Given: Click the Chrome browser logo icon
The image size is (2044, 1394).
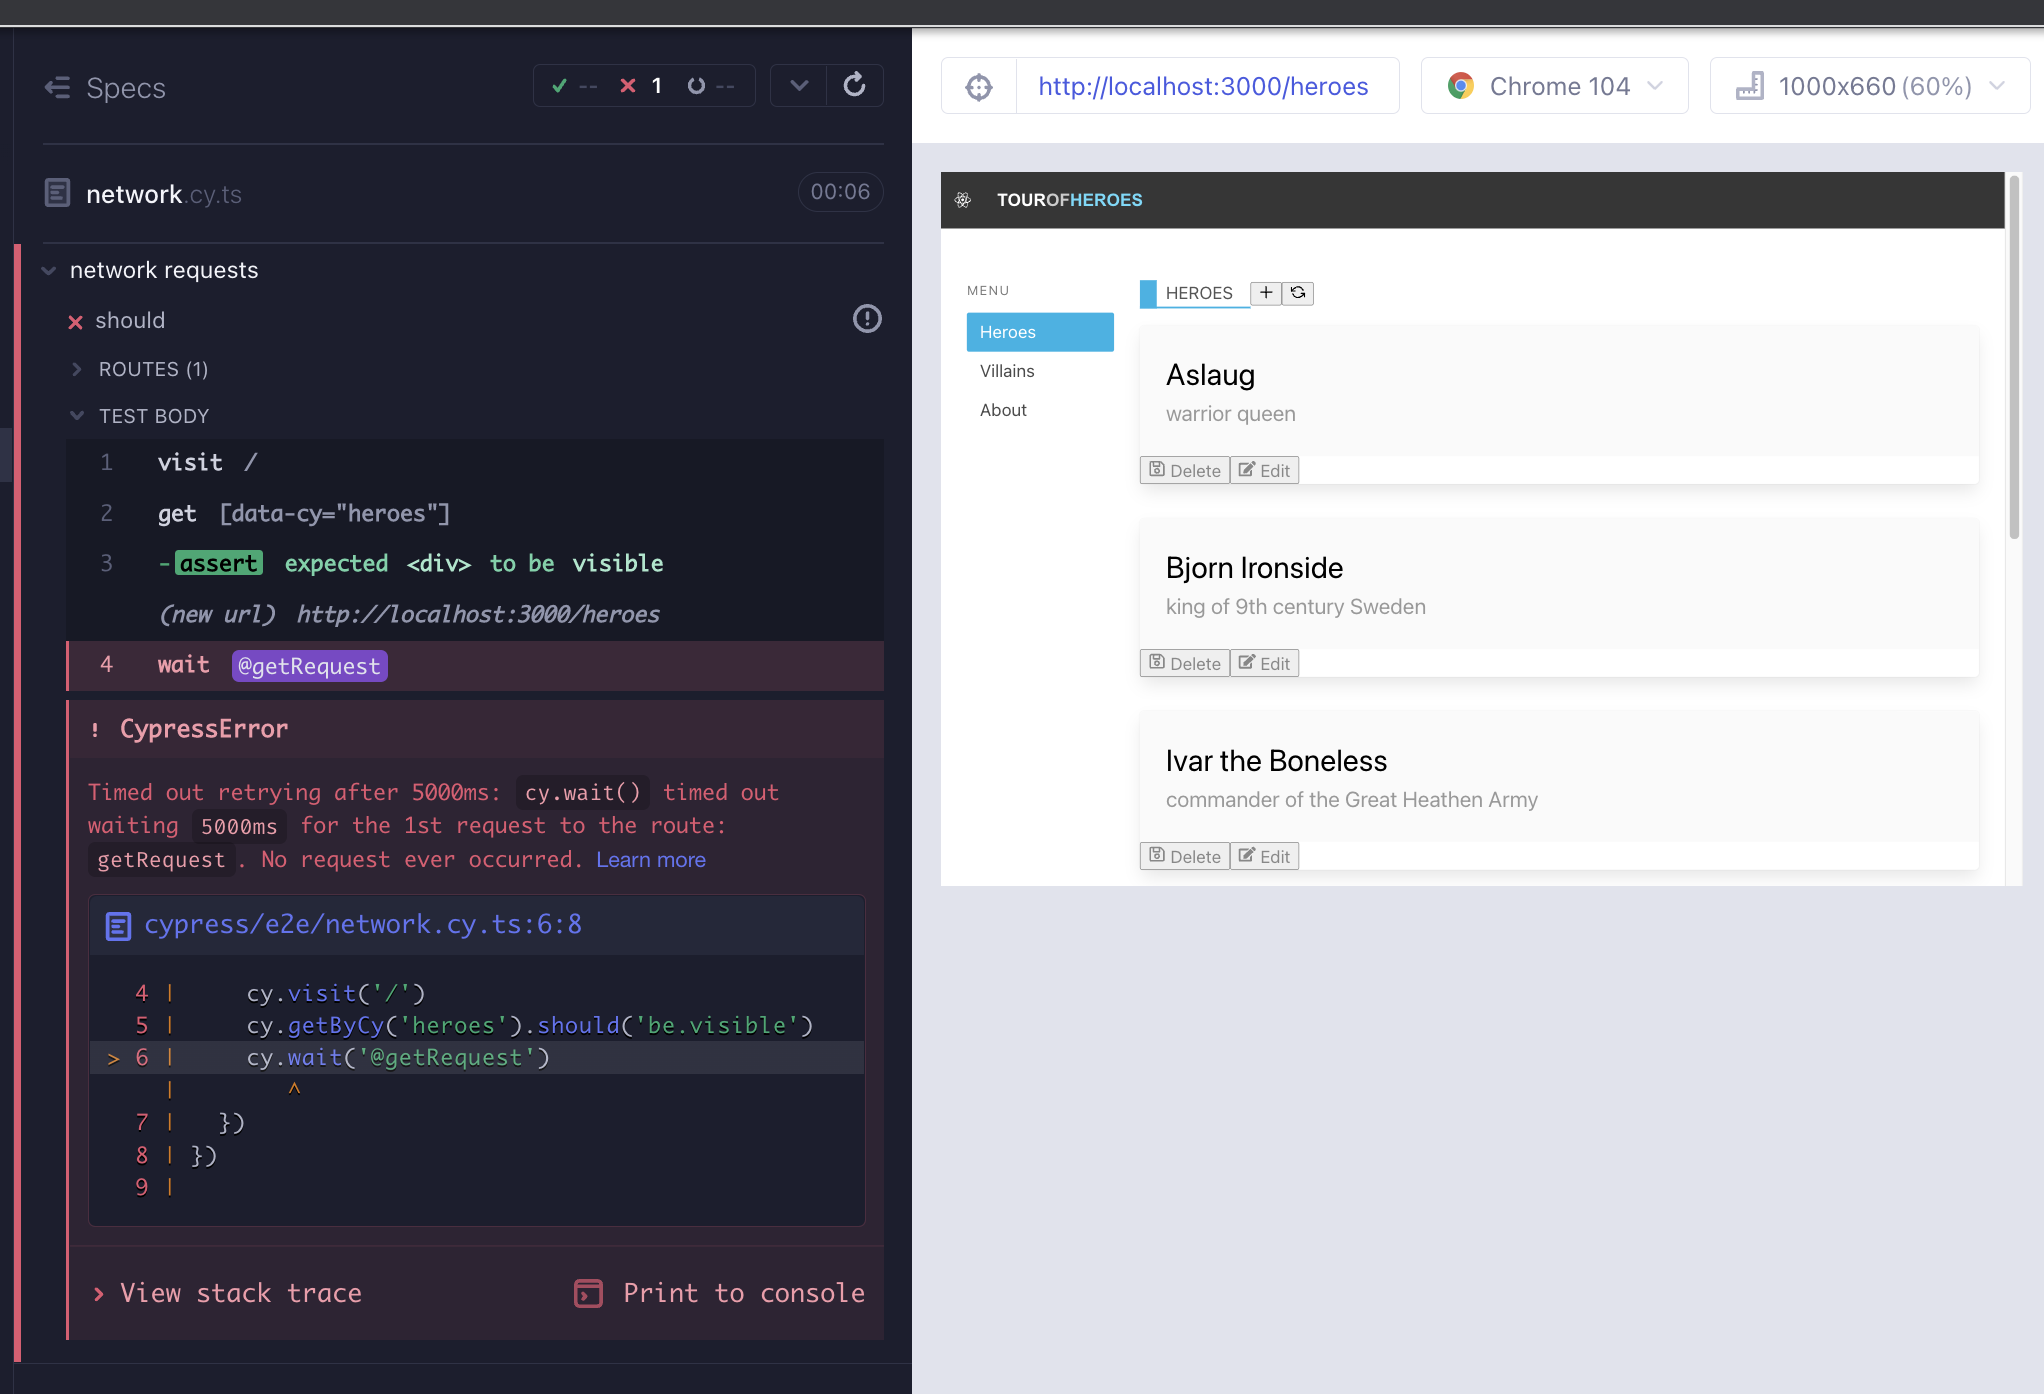Looking at the screenshot, I should click(1461, 86).
